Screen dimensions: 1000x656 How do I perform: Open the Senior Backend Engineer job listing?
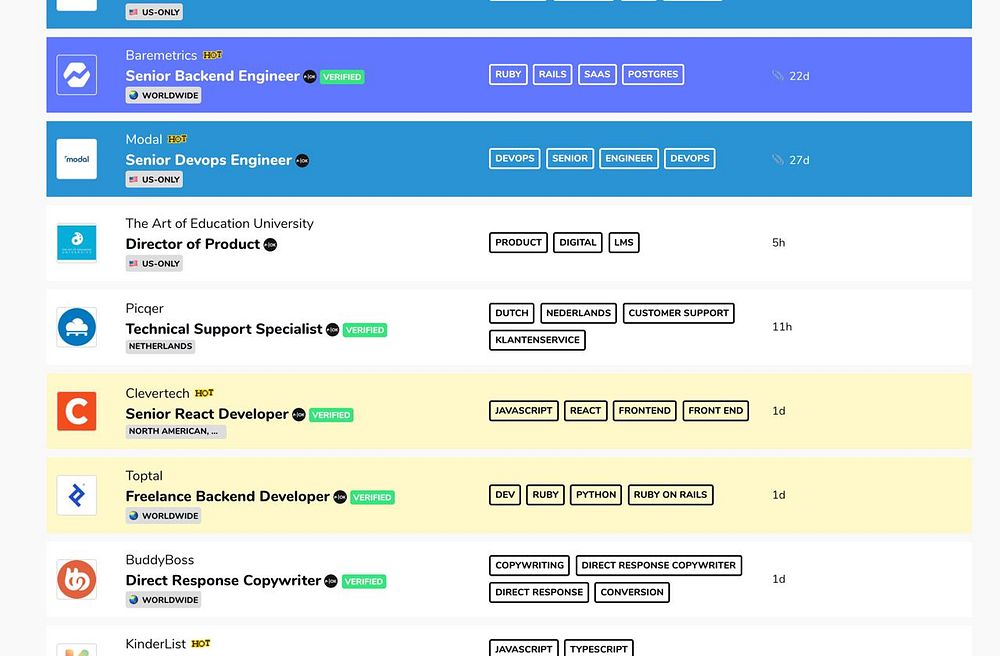click(212, 76)
